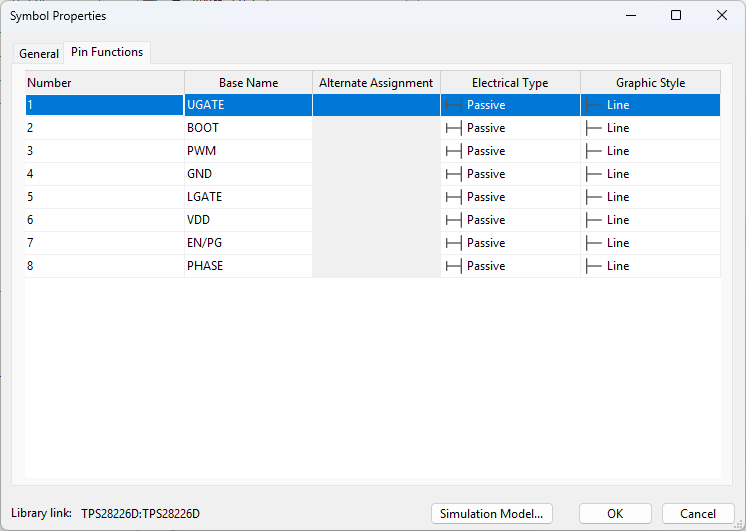Viewport: 746px width, 531px height.
Task: Open Electrical Type dropdown for pin 2 BOOT
Action: click(x=510, y=128)
